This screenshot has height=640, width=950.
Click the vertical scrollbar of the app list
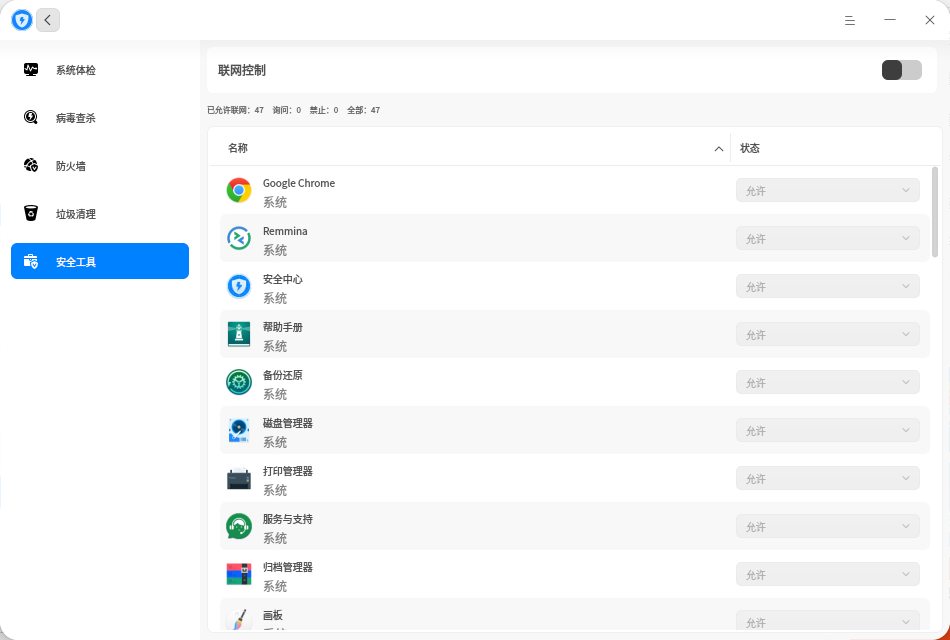934,212
